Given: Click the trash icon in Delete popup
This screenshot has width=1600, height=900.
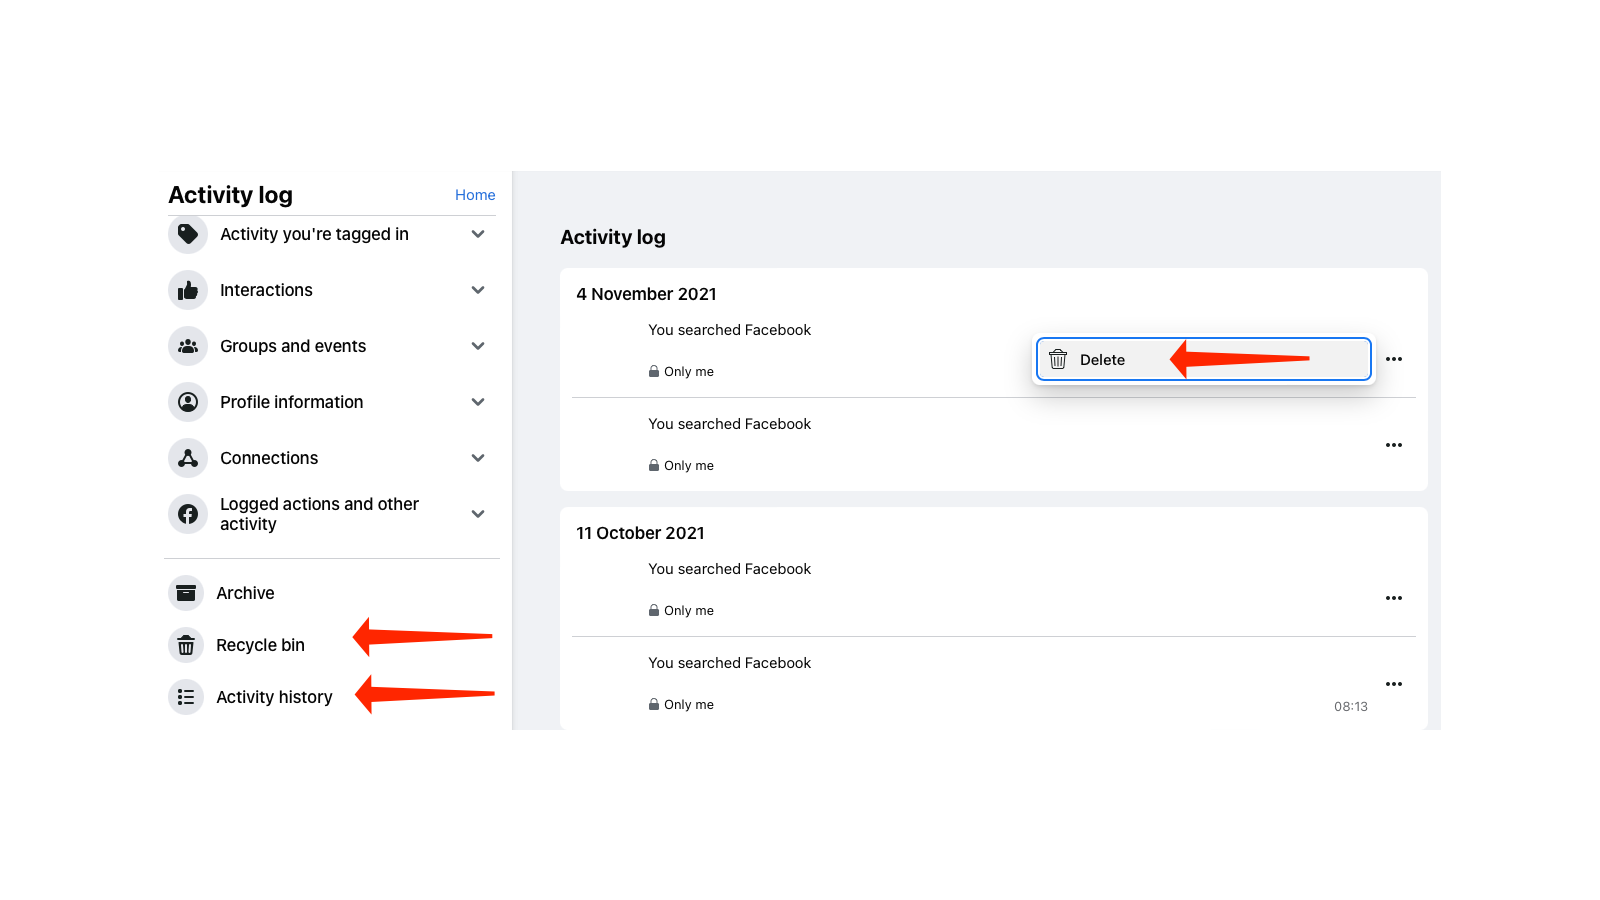Looking at the screenshot, I should point(1058,360).
